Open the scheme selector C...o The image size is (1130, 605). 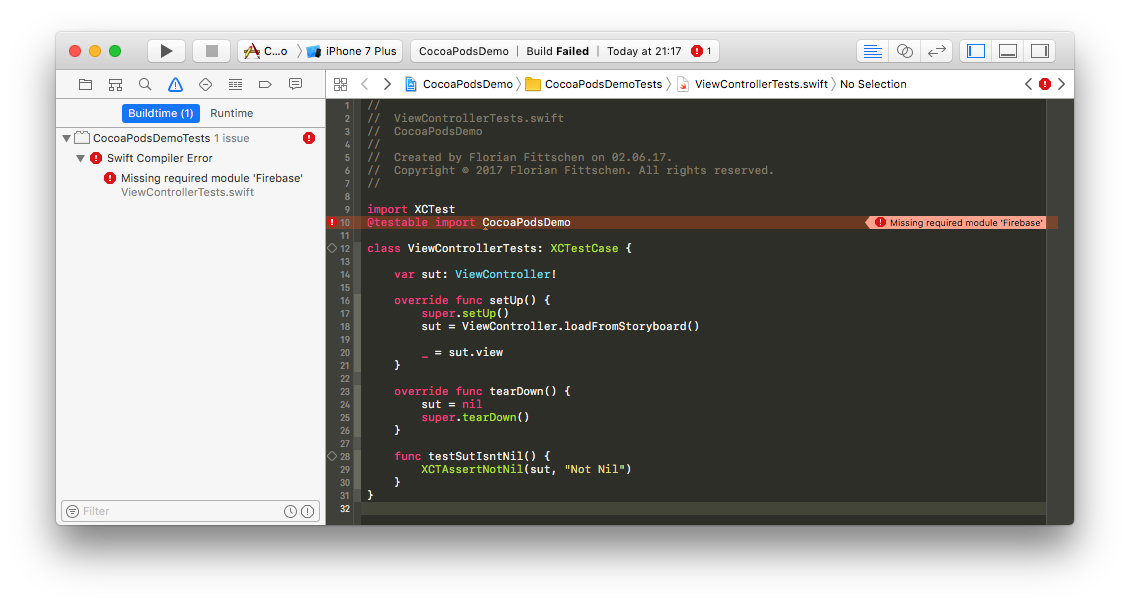(x=267, y=51)
